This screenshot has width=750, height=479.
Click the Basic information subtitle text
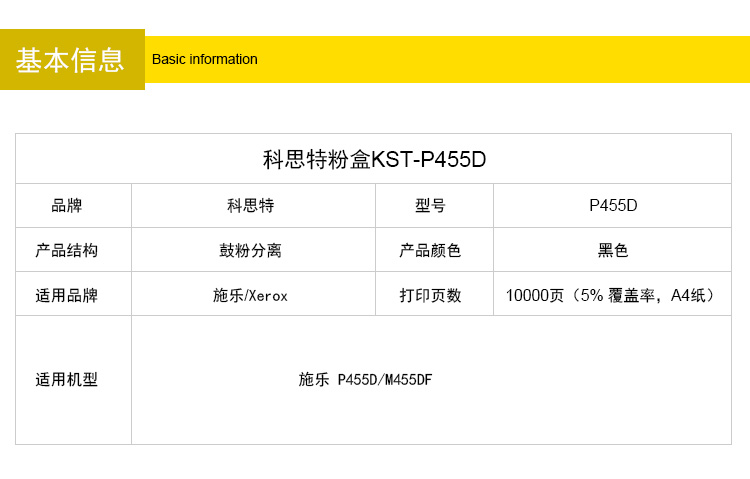point(205,59)
